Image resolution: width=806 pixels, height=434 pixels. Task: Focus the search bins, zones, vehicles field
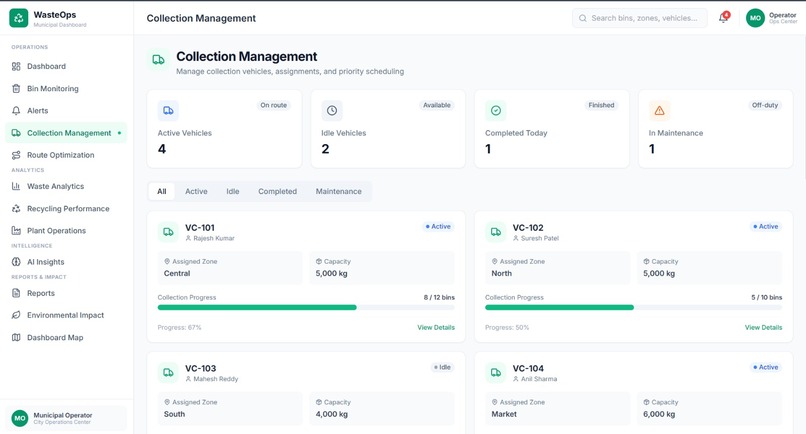pos(639,18)
